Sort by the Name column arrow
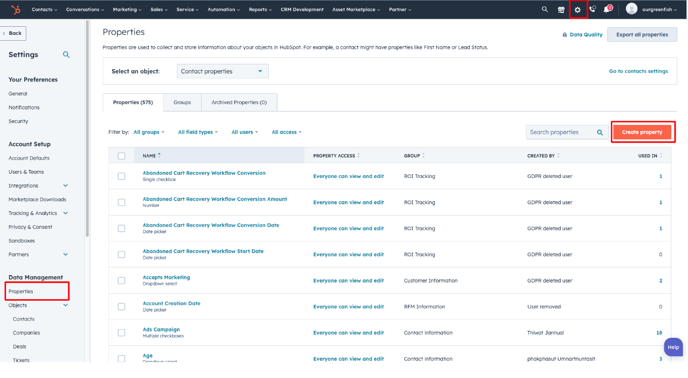 pos(159,155)
